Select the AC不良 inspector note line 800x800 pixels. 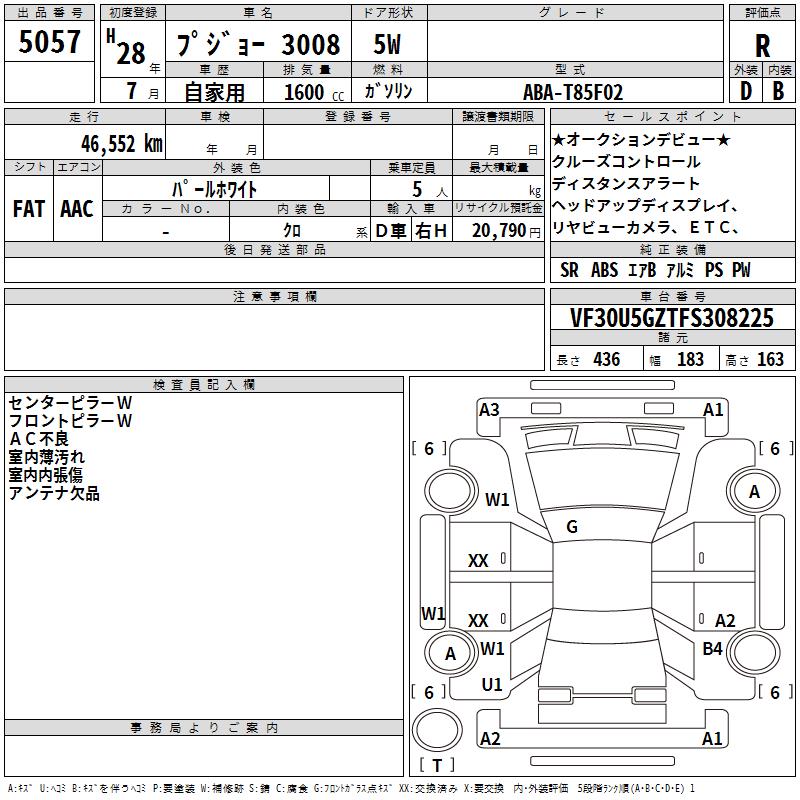39,439
